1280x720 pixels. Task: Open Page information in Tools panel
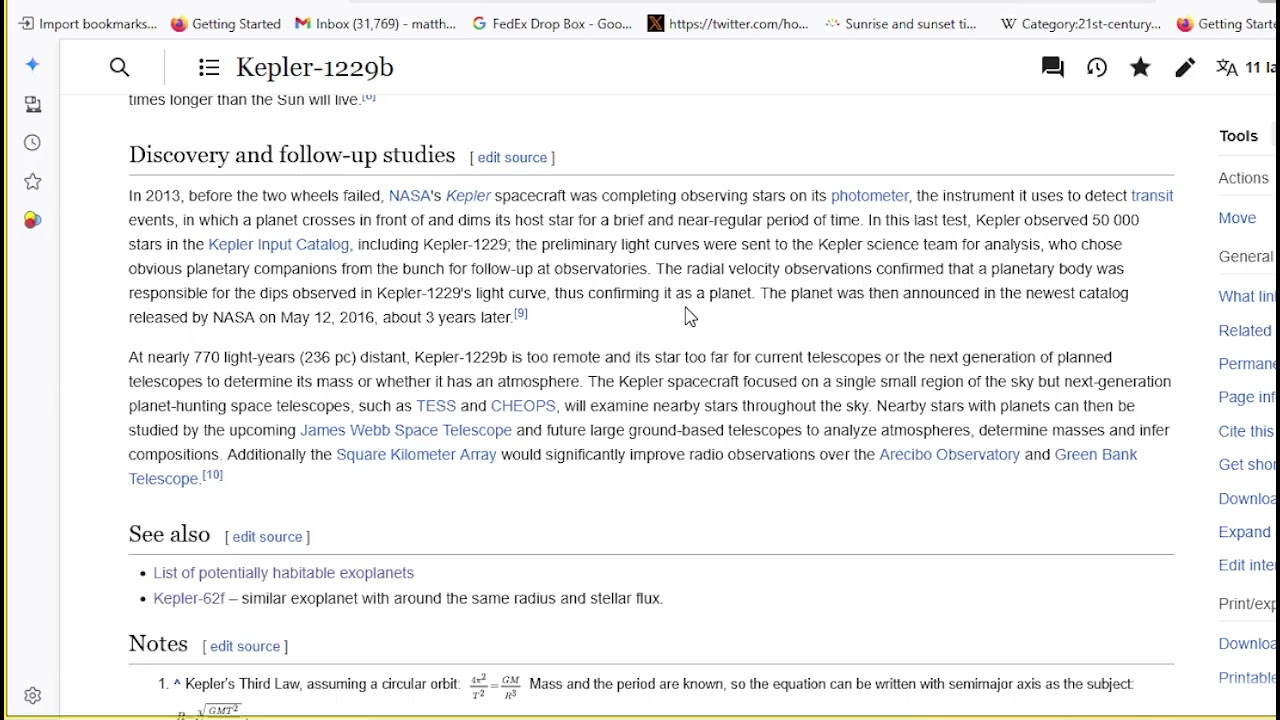click(x=1247, y=397)
